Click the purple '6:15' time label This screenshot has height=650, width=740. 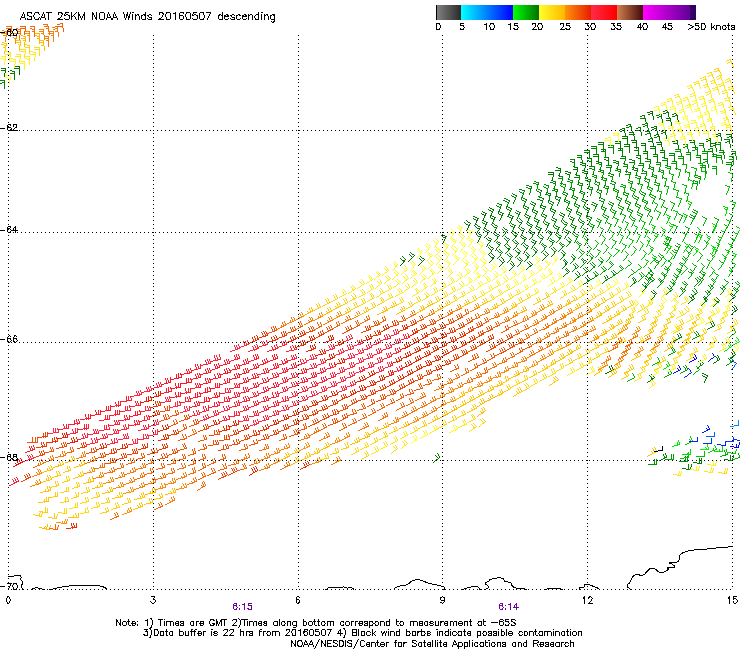[x=242, y=607]
